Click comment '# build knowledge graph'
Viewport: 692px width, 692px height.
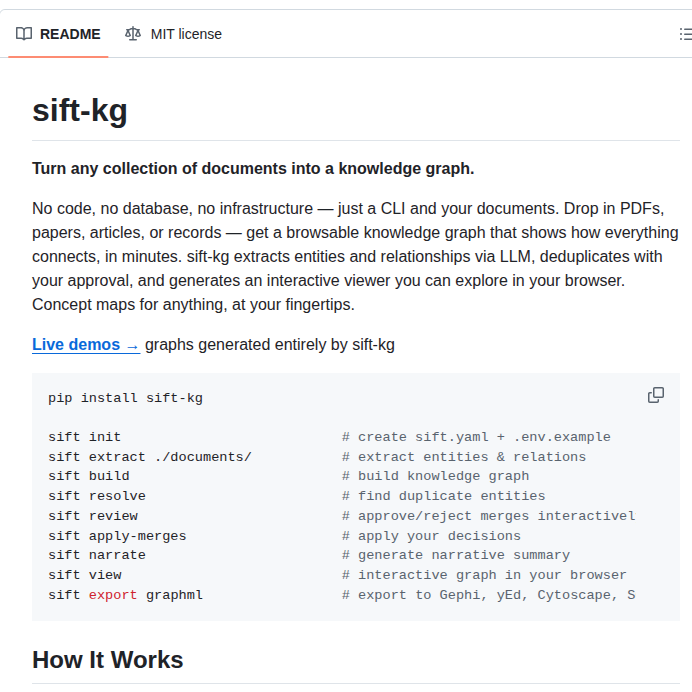[436, 476]
